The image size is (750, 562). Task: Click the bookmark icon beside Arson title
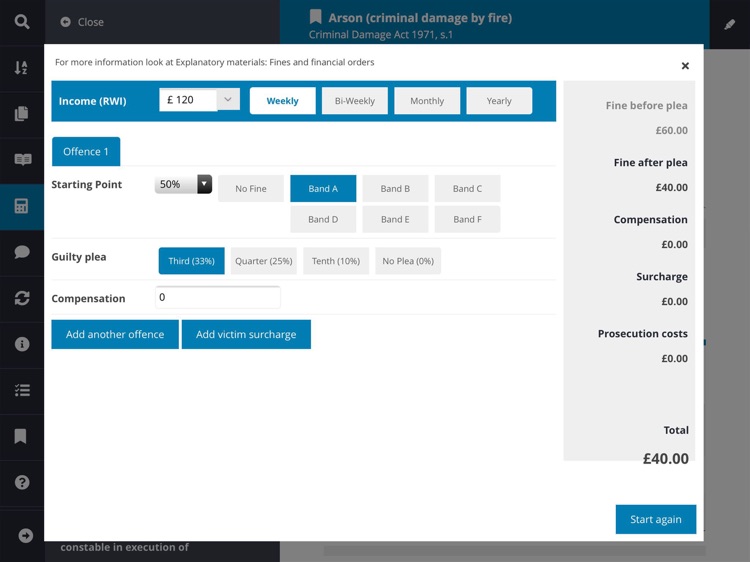click(315, 17)
